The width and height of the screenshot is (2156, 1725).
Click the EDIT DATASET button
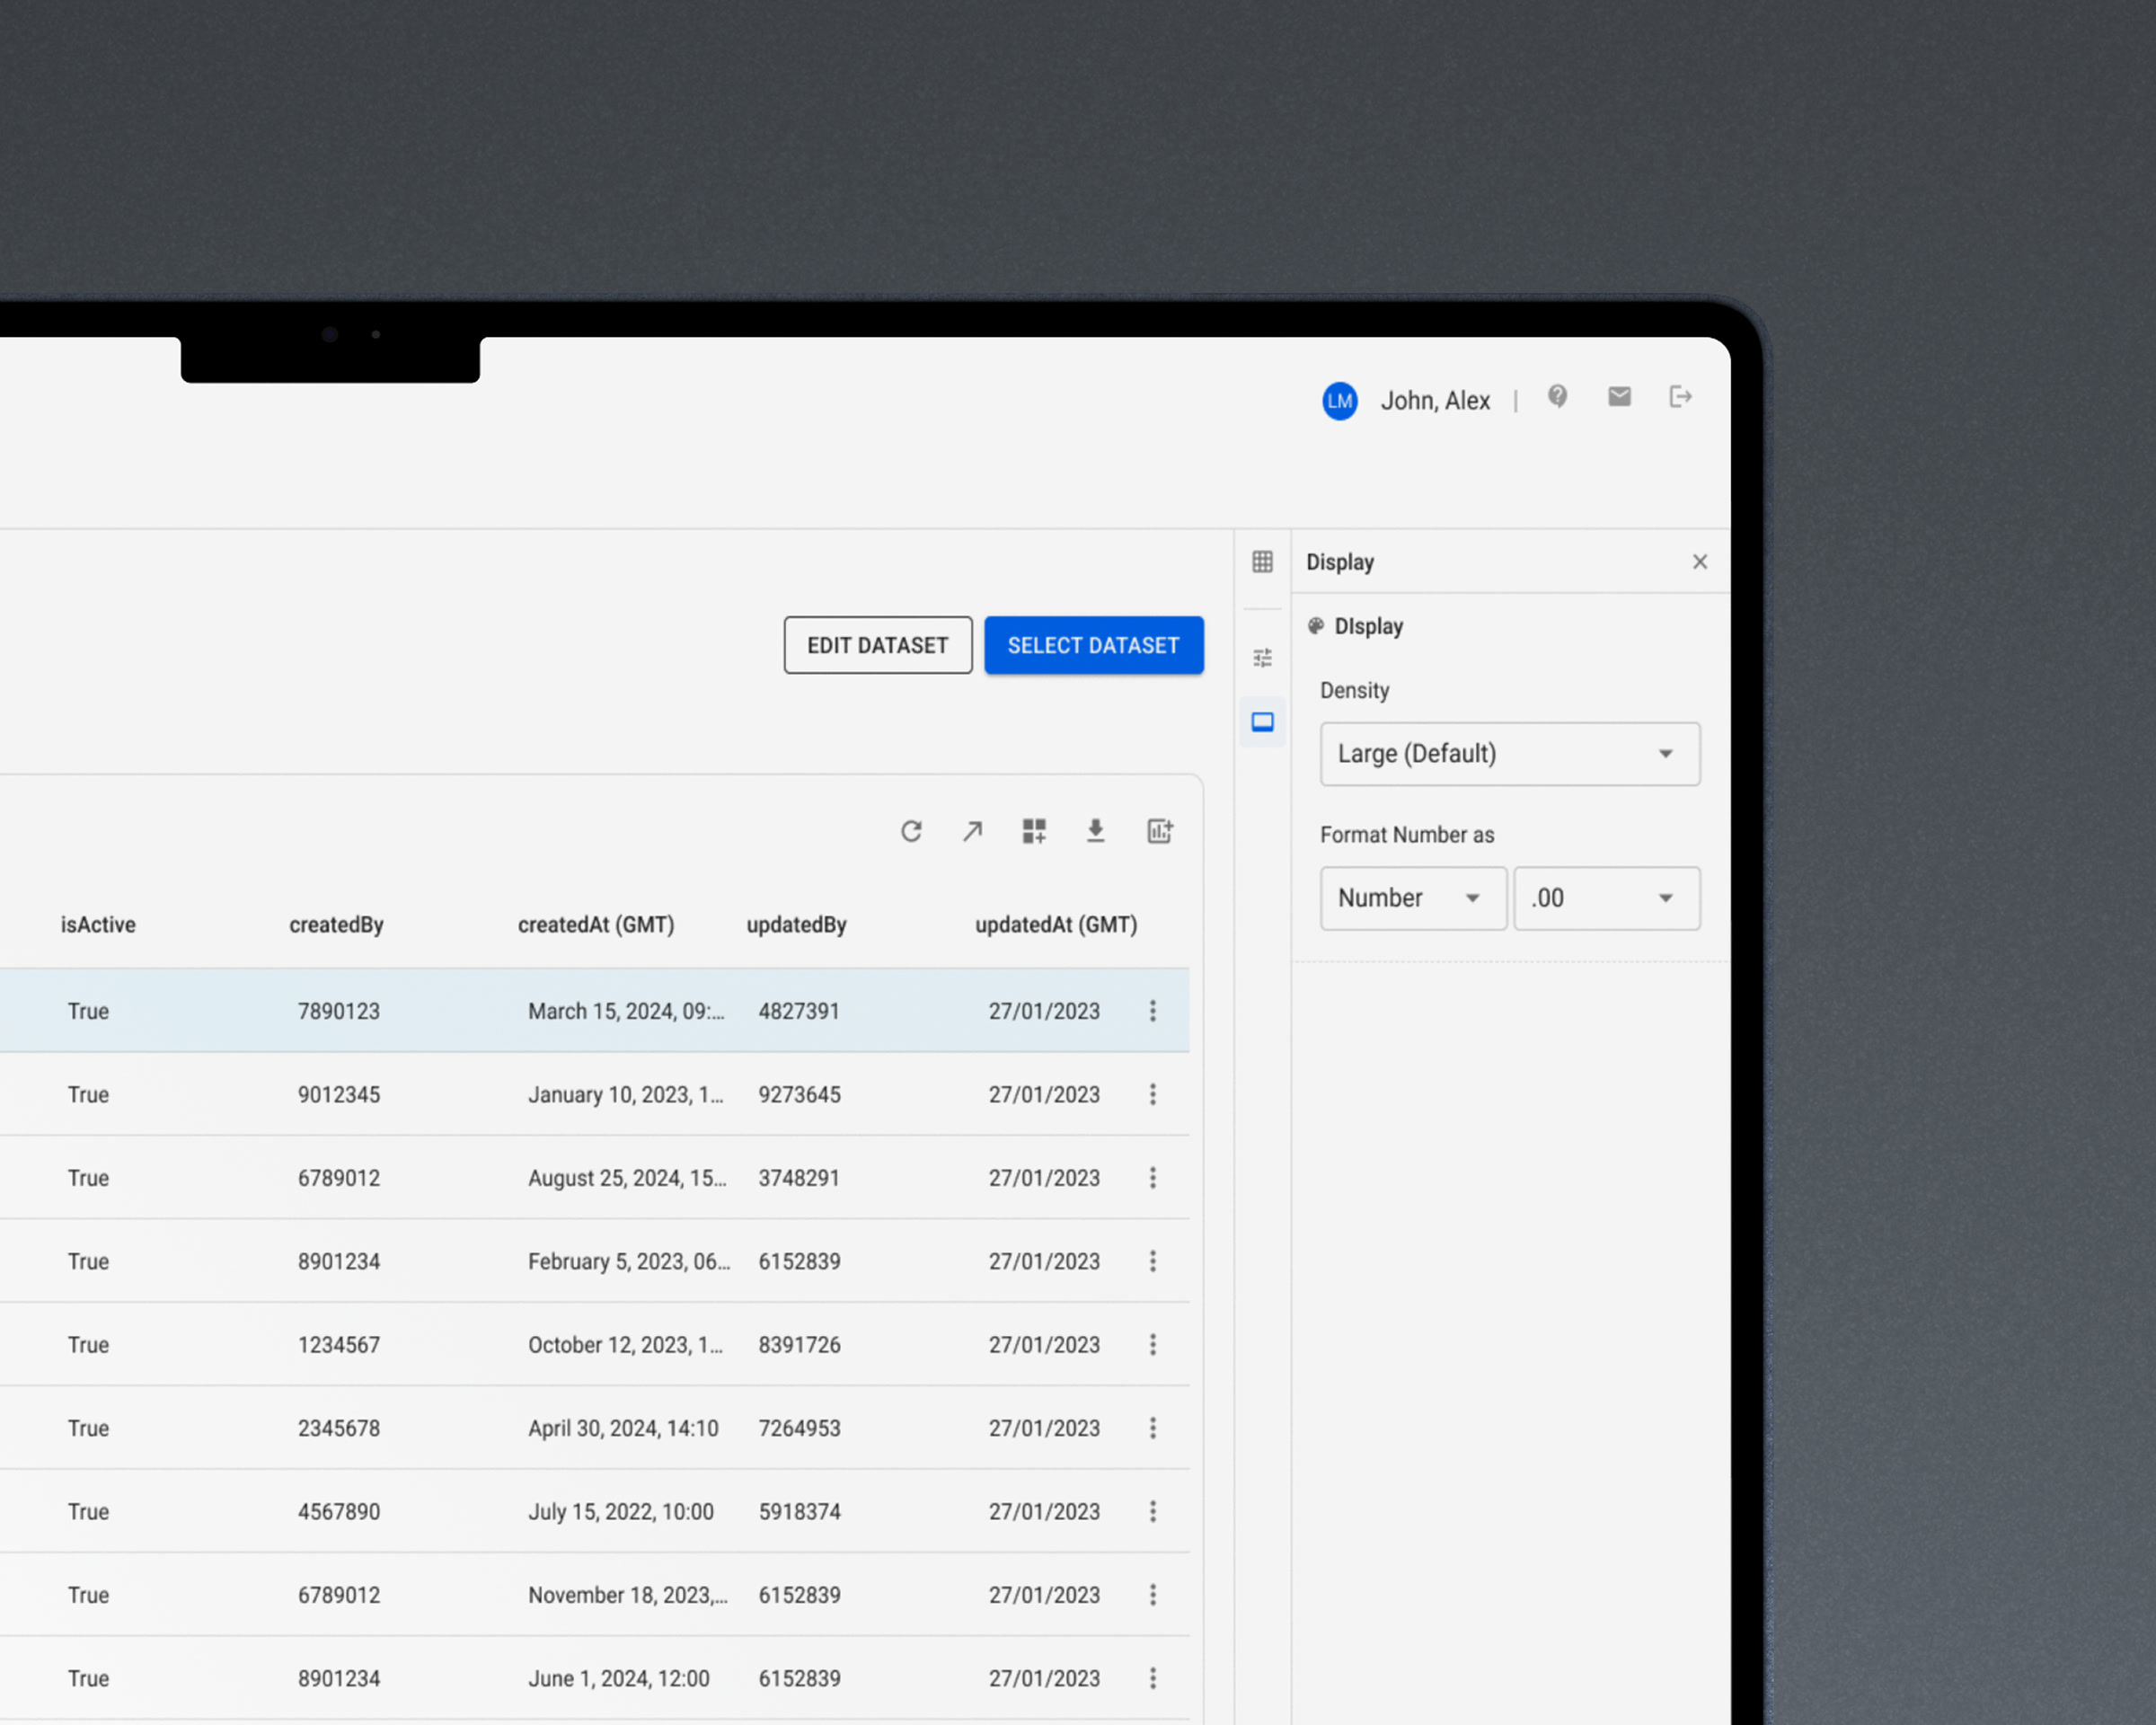(878, 645)
